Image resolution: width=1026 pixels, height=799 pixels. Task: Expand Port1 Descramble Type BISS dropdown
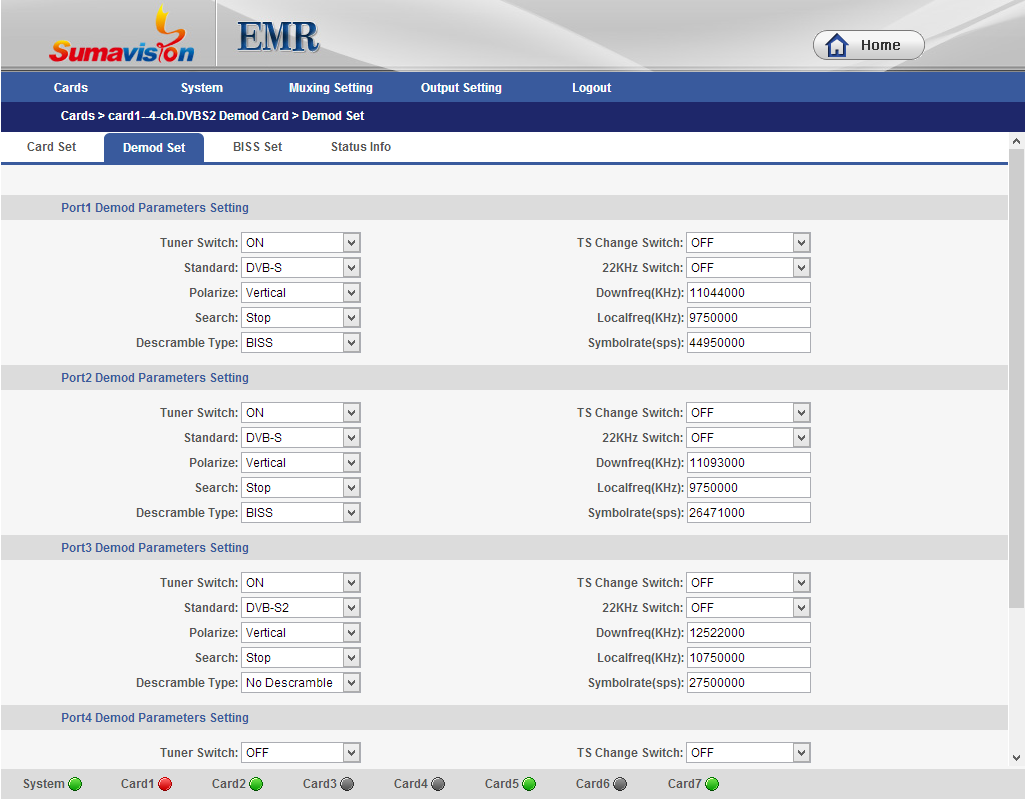[300, 343]
